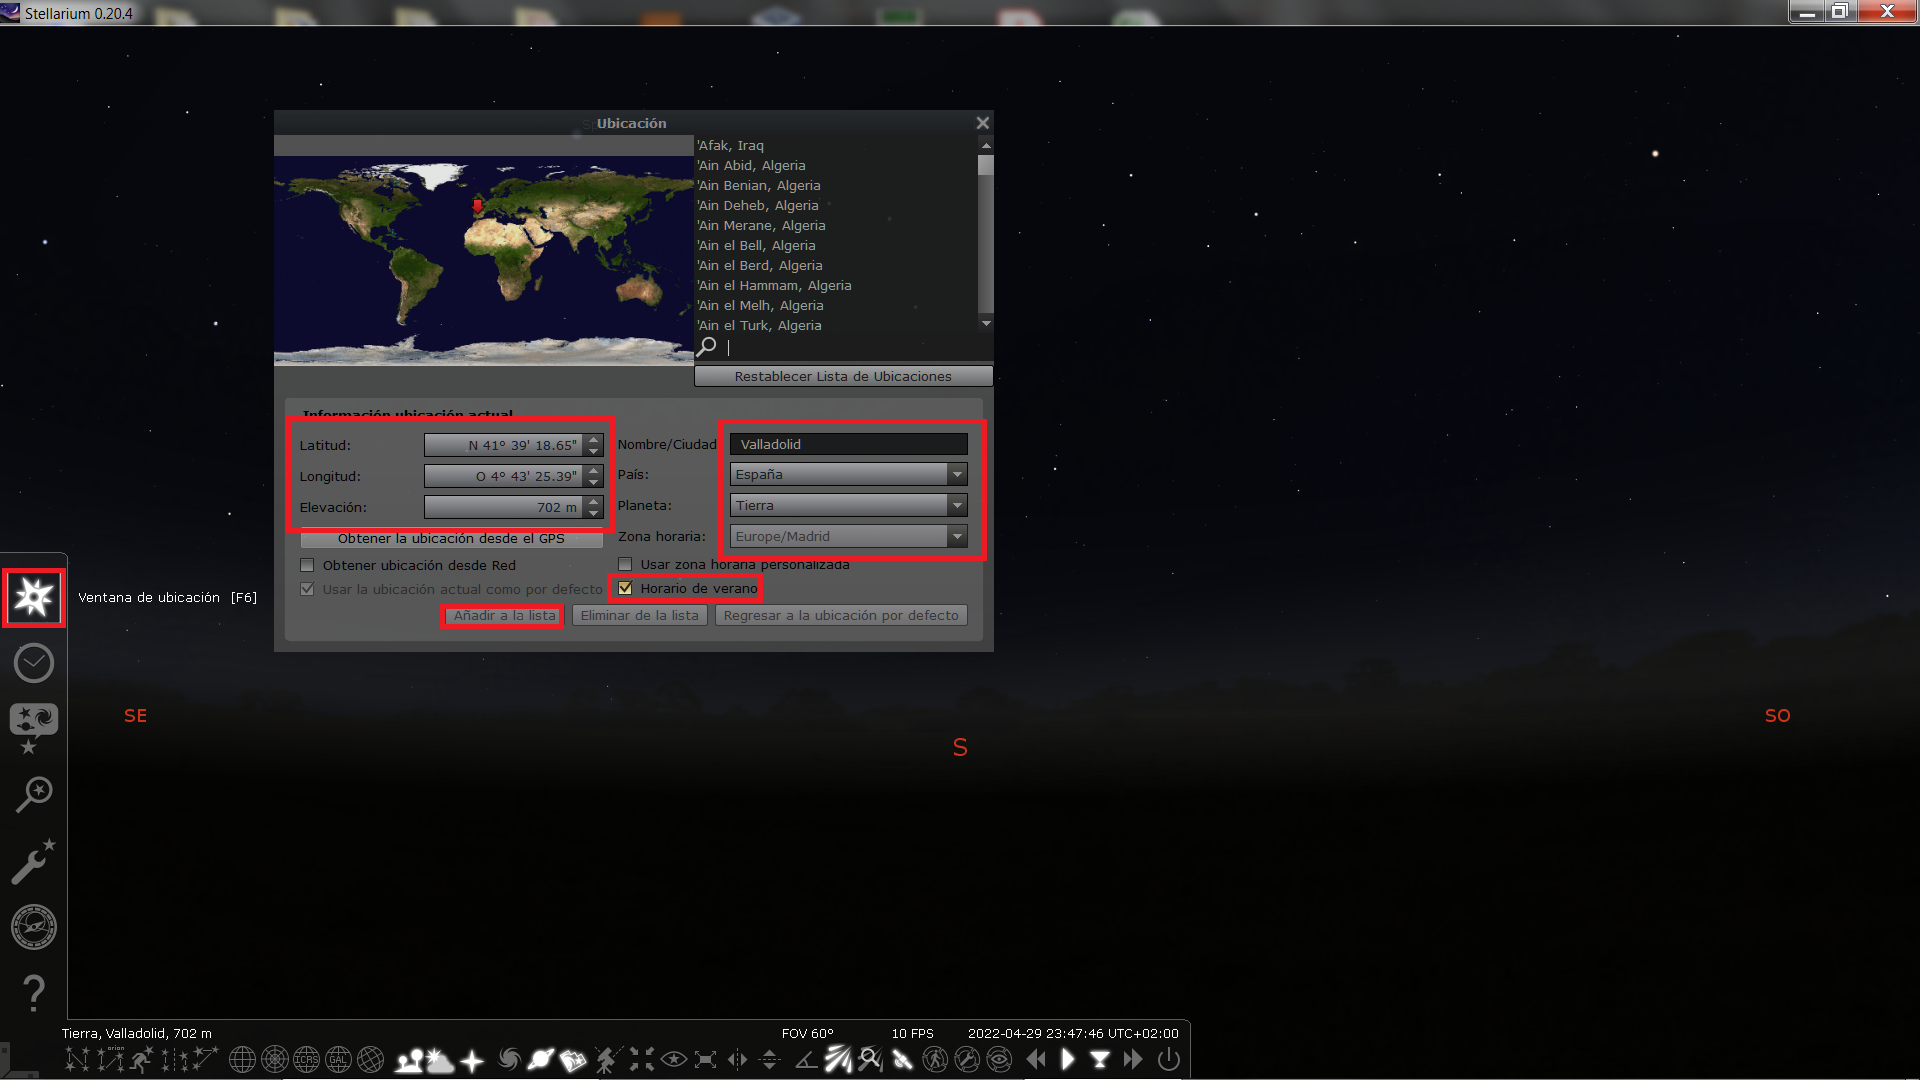Open help window question mark icon
Screen dimensions: 1920x1080
point(34,993)
